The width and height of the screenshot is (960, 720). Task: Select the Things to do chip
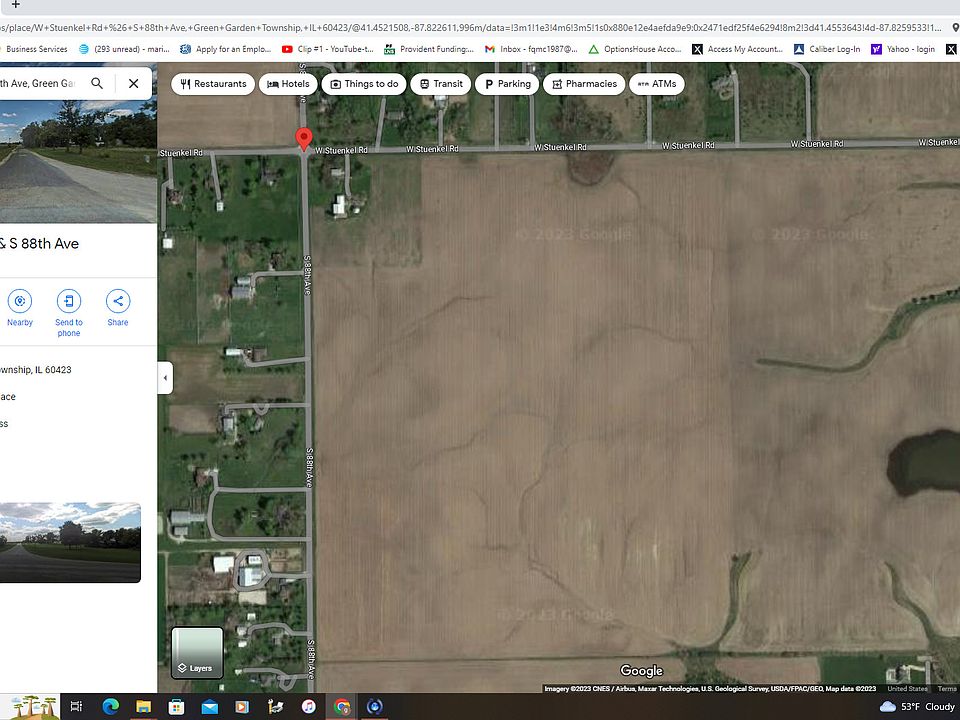point(364,84)
